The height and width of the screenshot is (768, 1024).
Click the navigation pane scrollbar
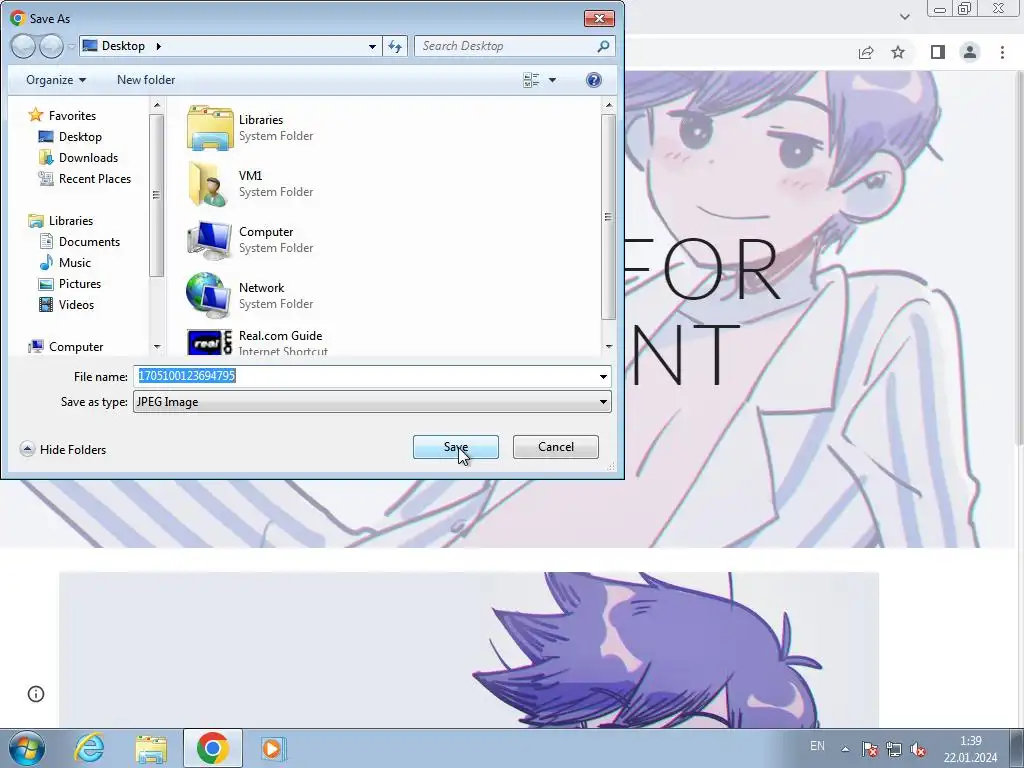(156, 195)
